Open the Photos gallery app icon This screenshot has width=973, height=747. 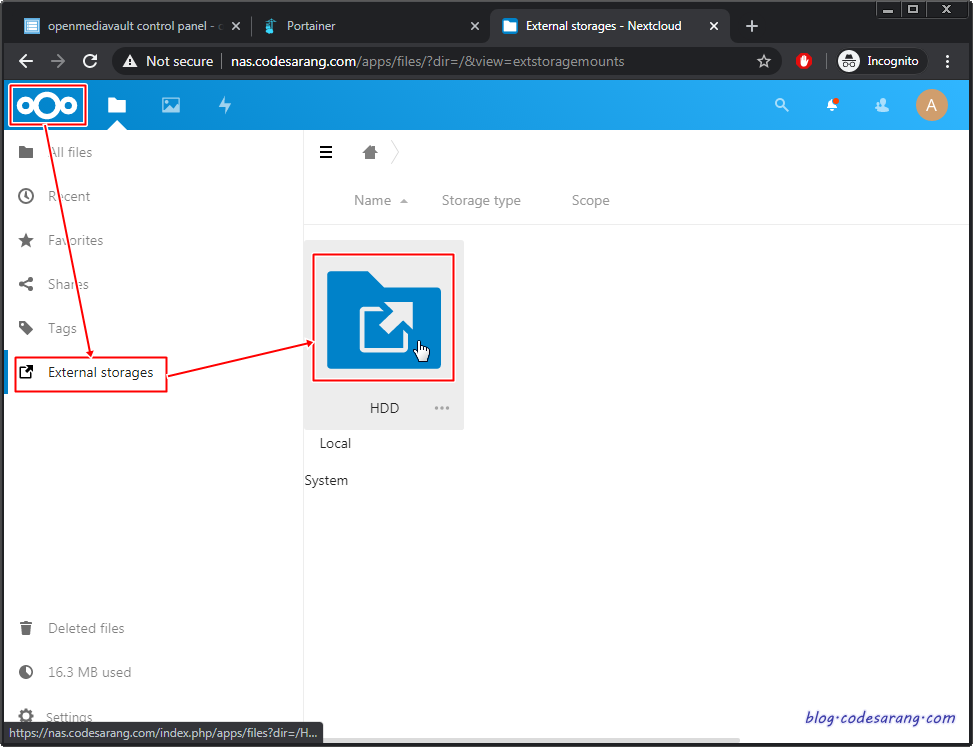pos(171,105)
